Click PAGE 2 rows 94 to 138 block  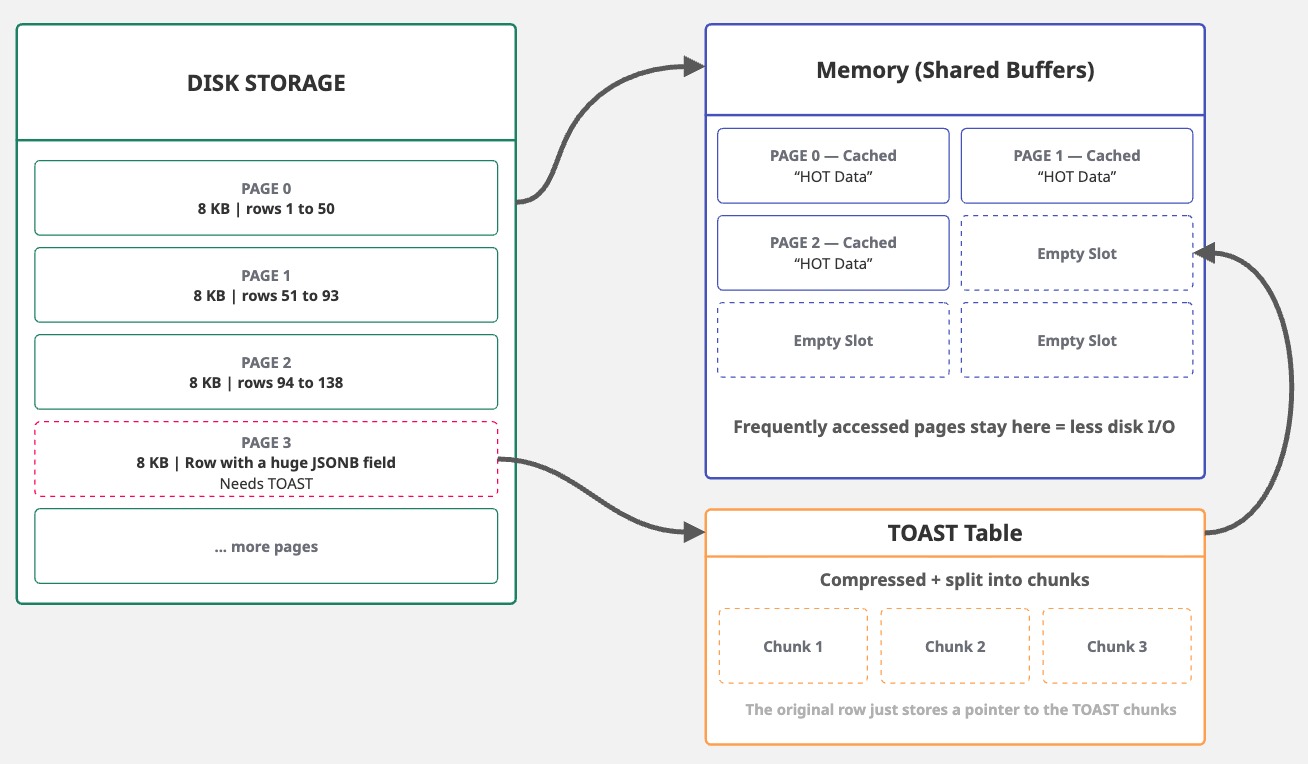pyautogui.click(x=266, y=372)
